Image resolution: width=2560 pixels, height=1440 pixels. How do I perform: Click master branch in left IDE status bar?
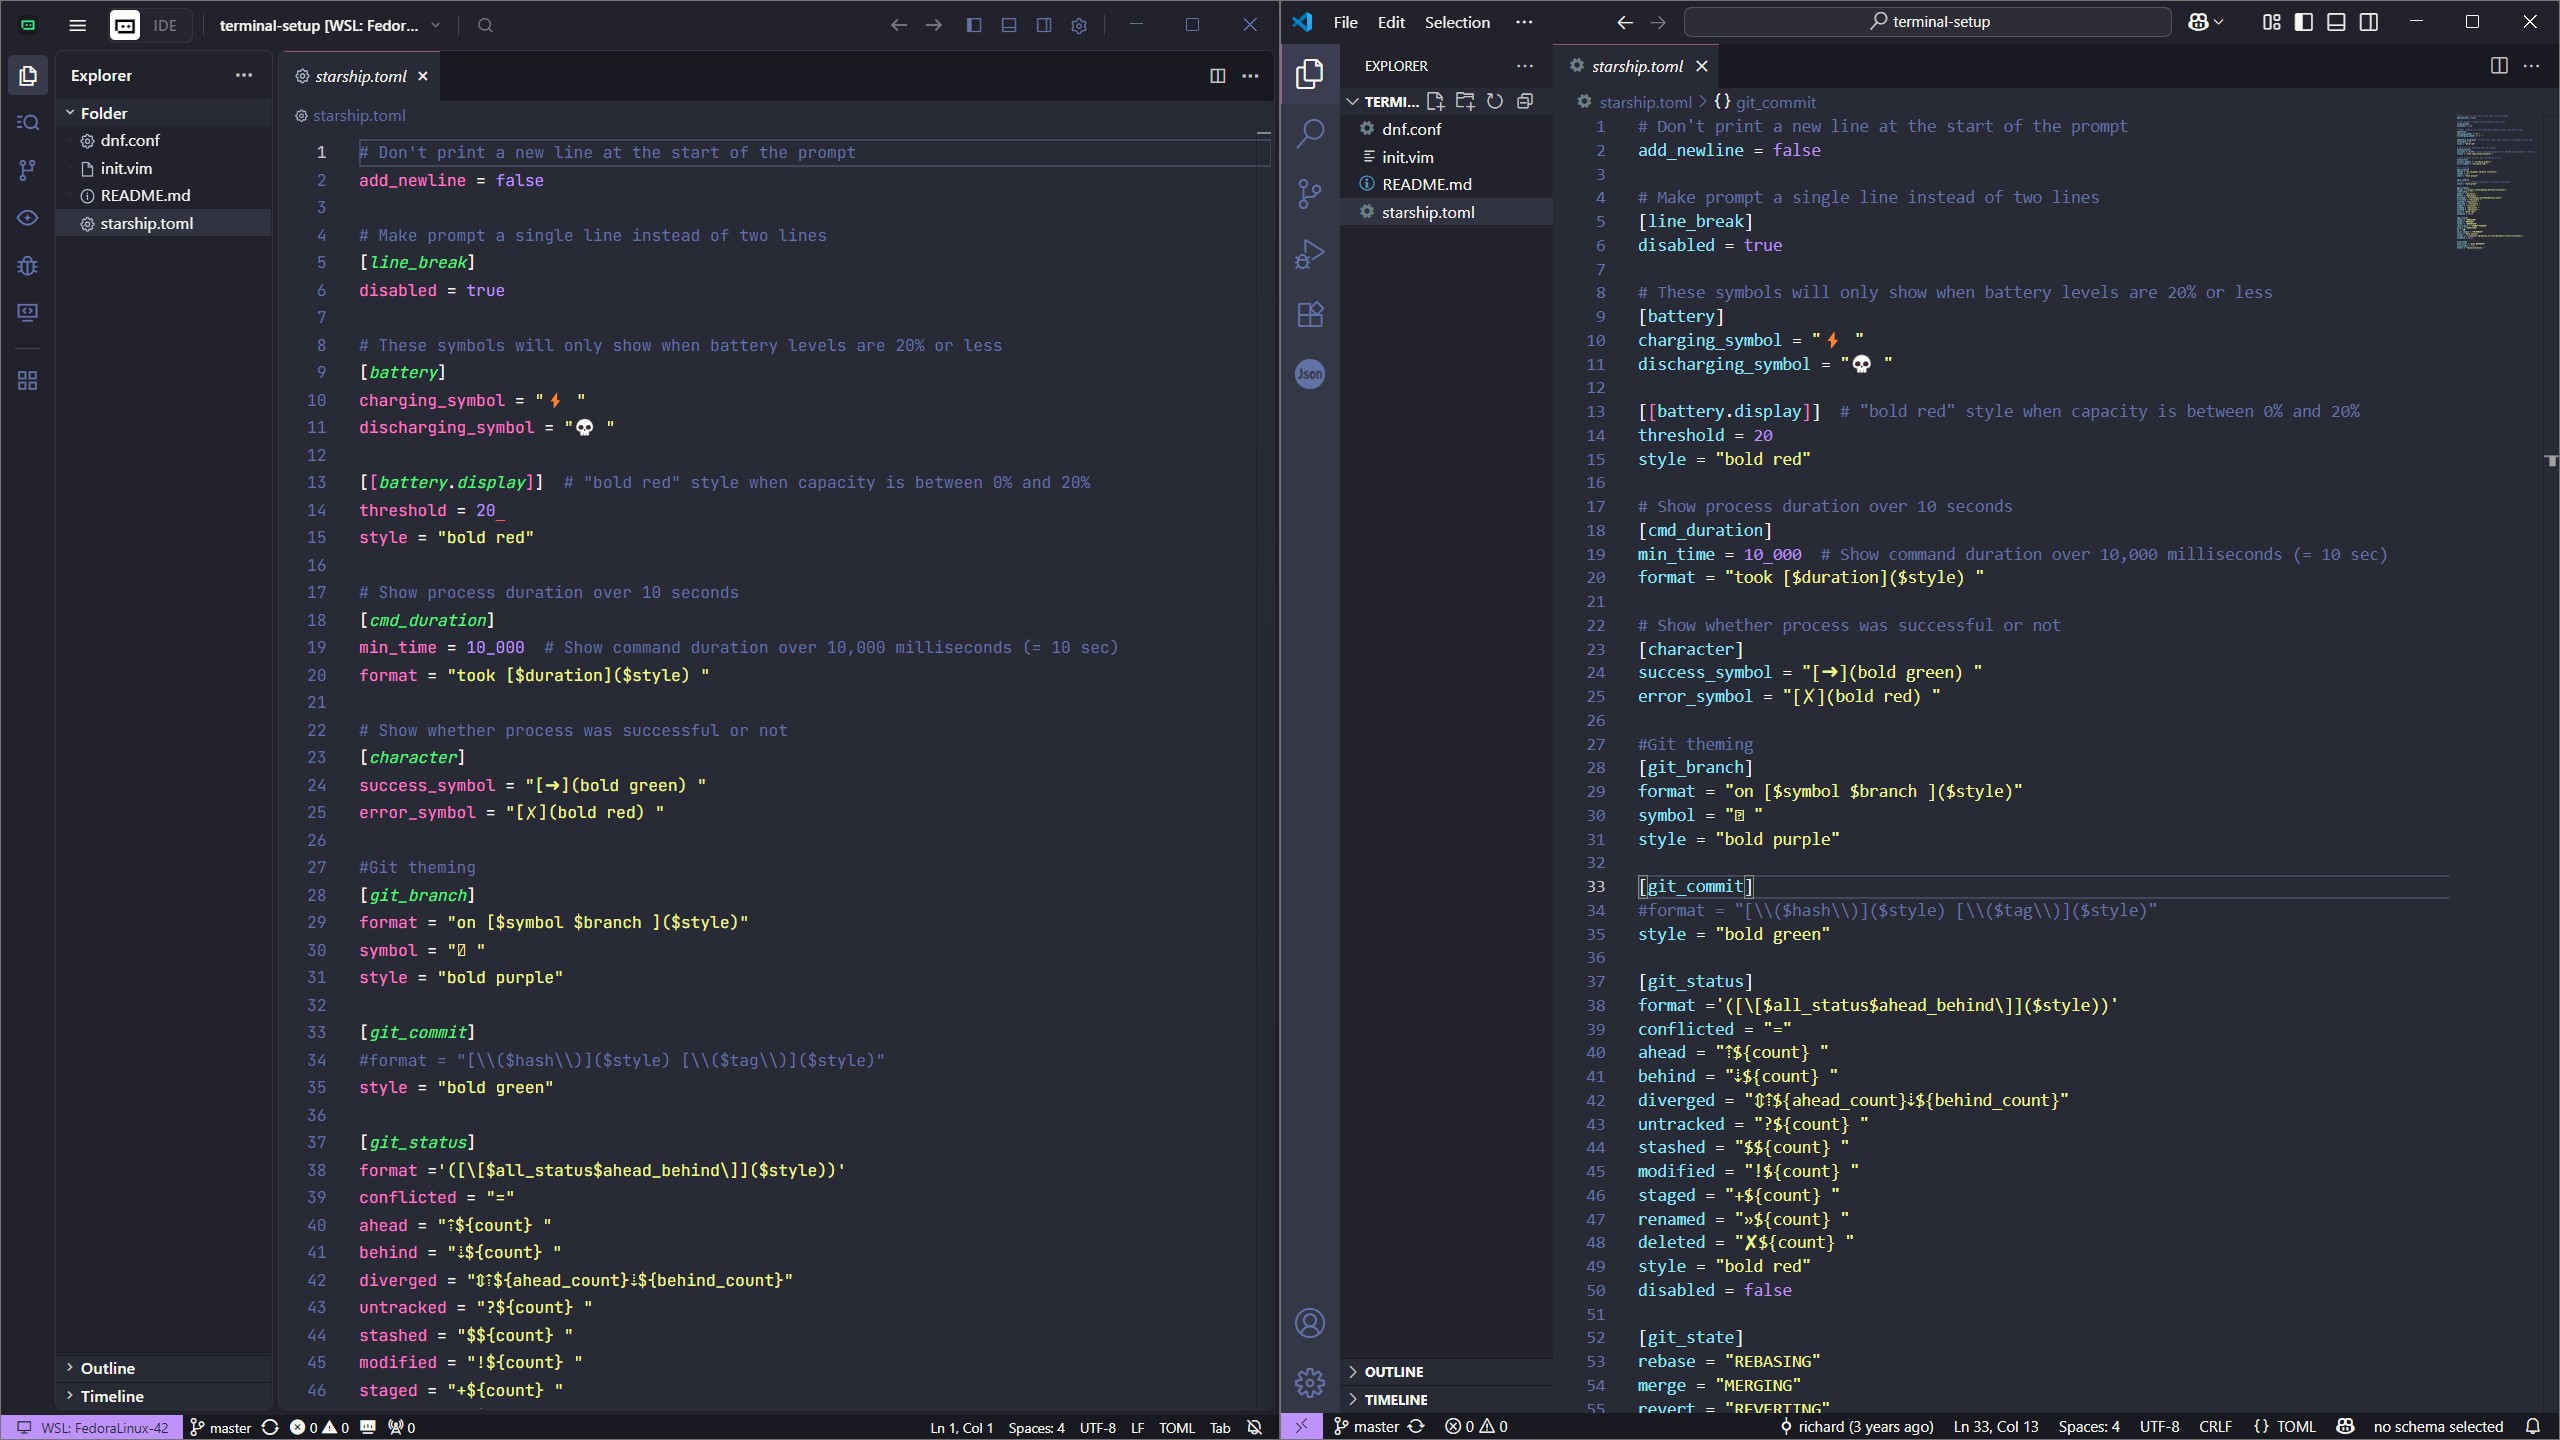point(221,1427)
